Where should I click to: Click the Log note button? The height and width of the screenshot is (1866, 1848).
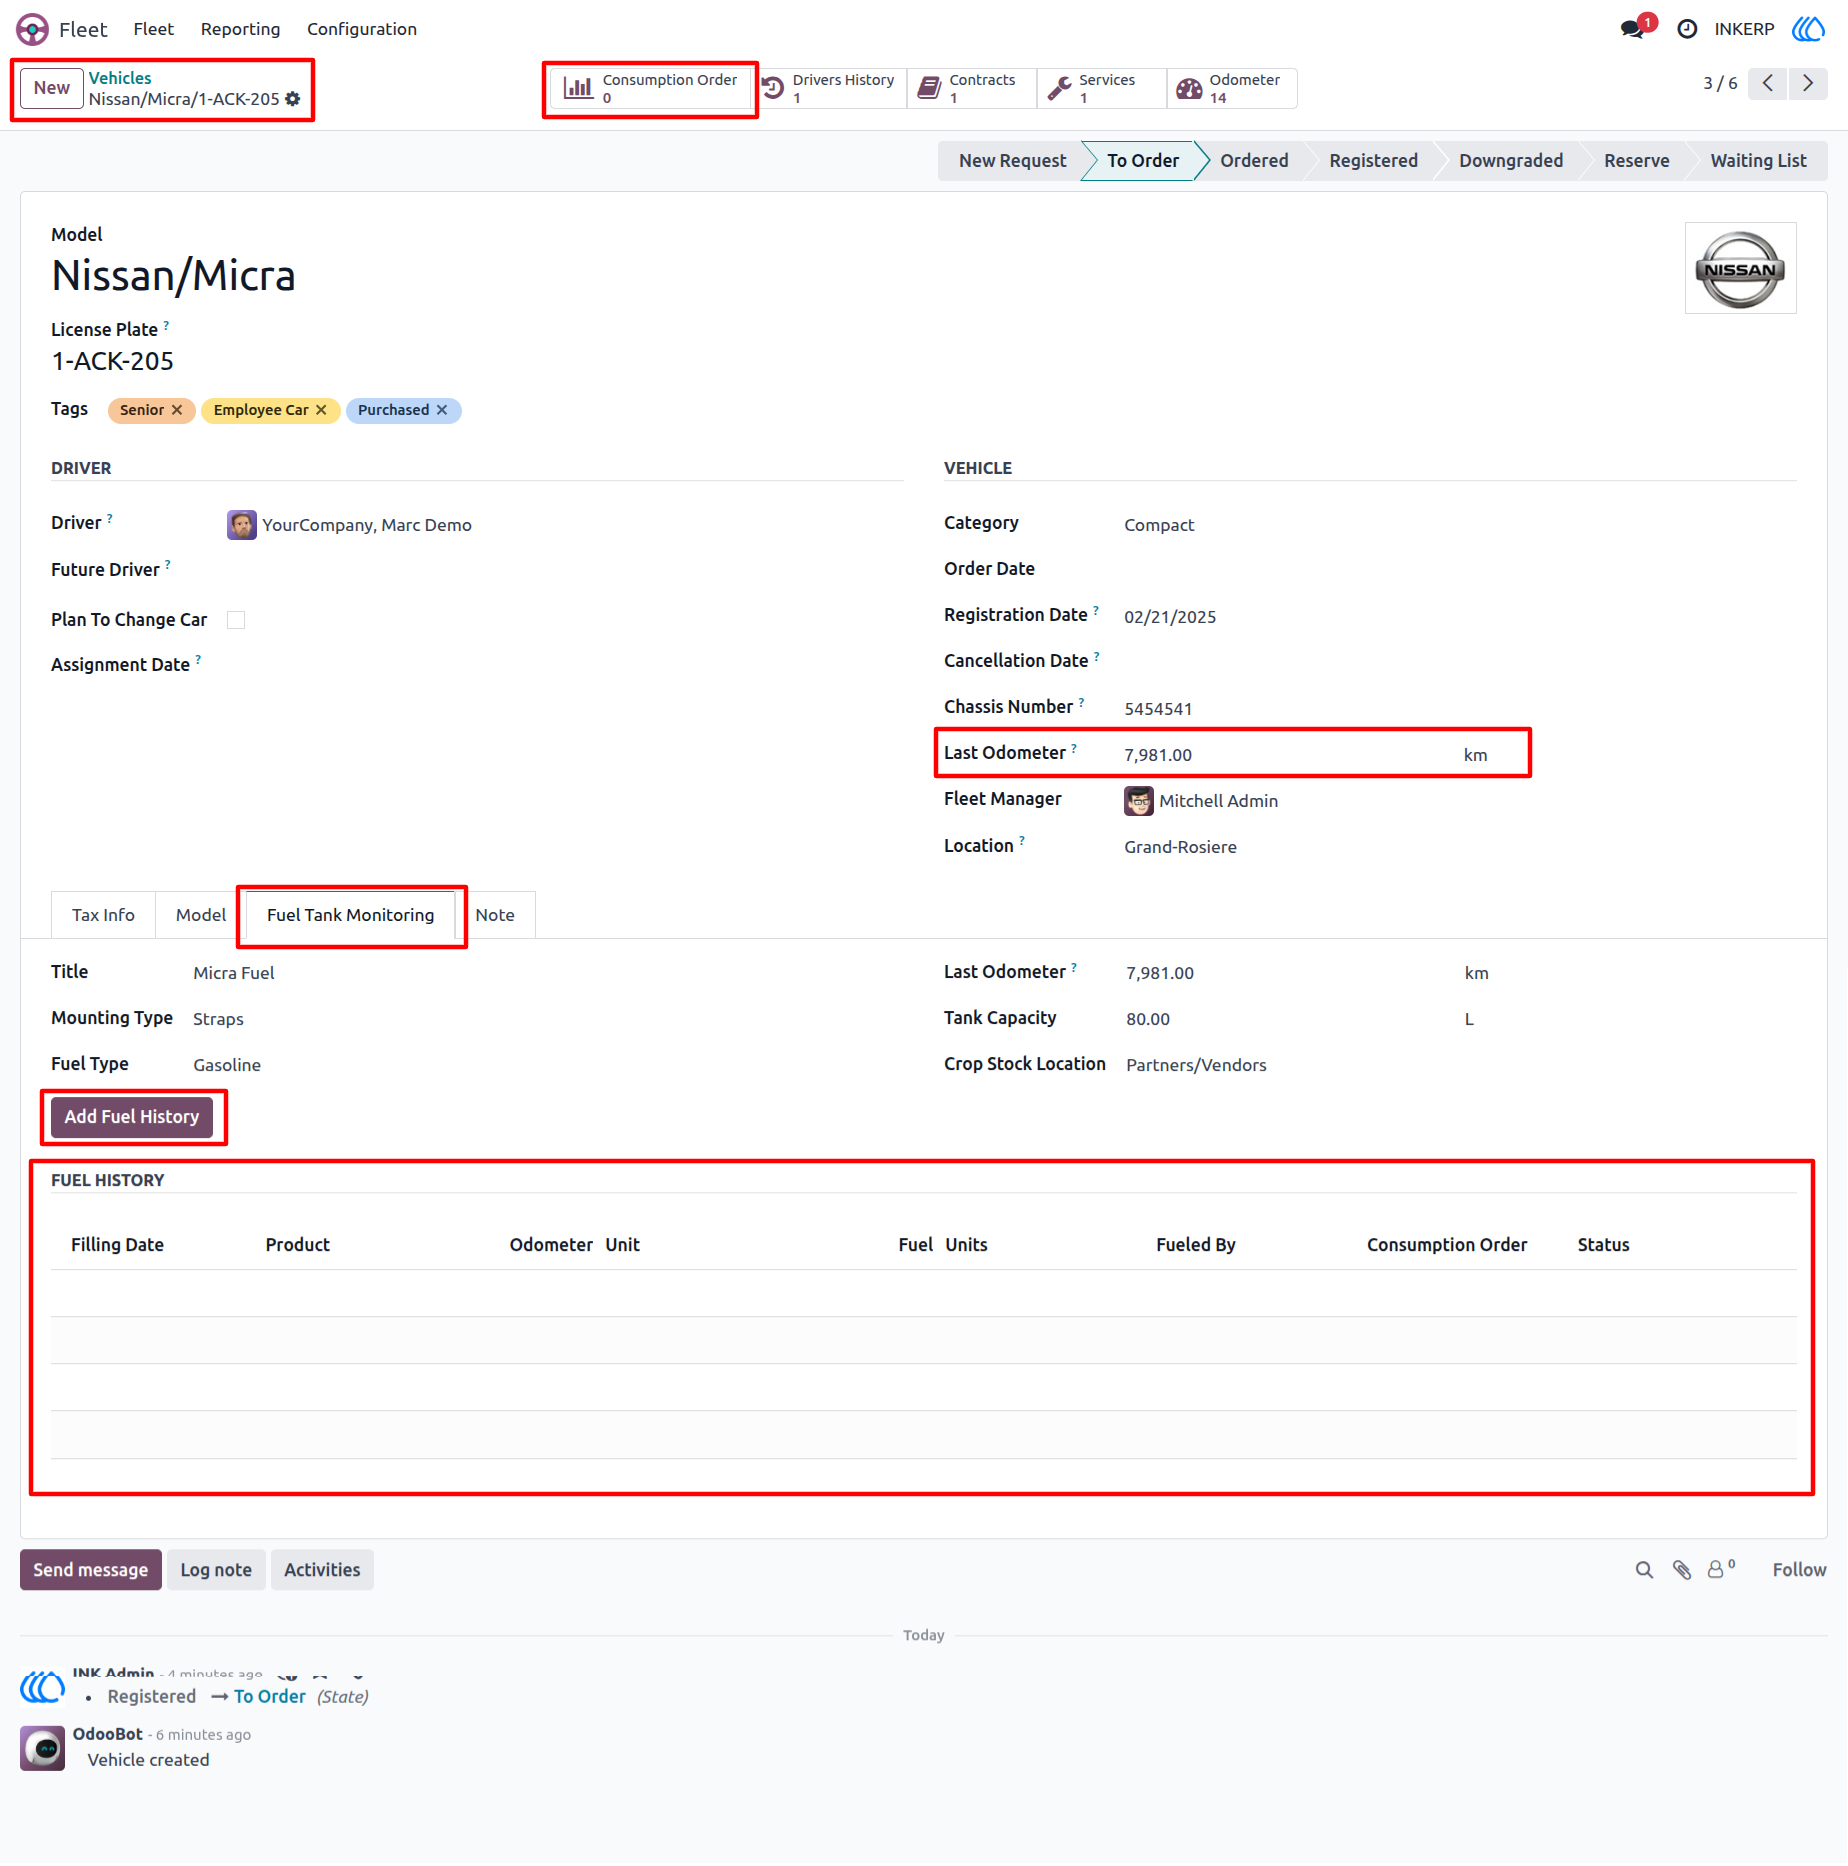tap(216, 1570)
